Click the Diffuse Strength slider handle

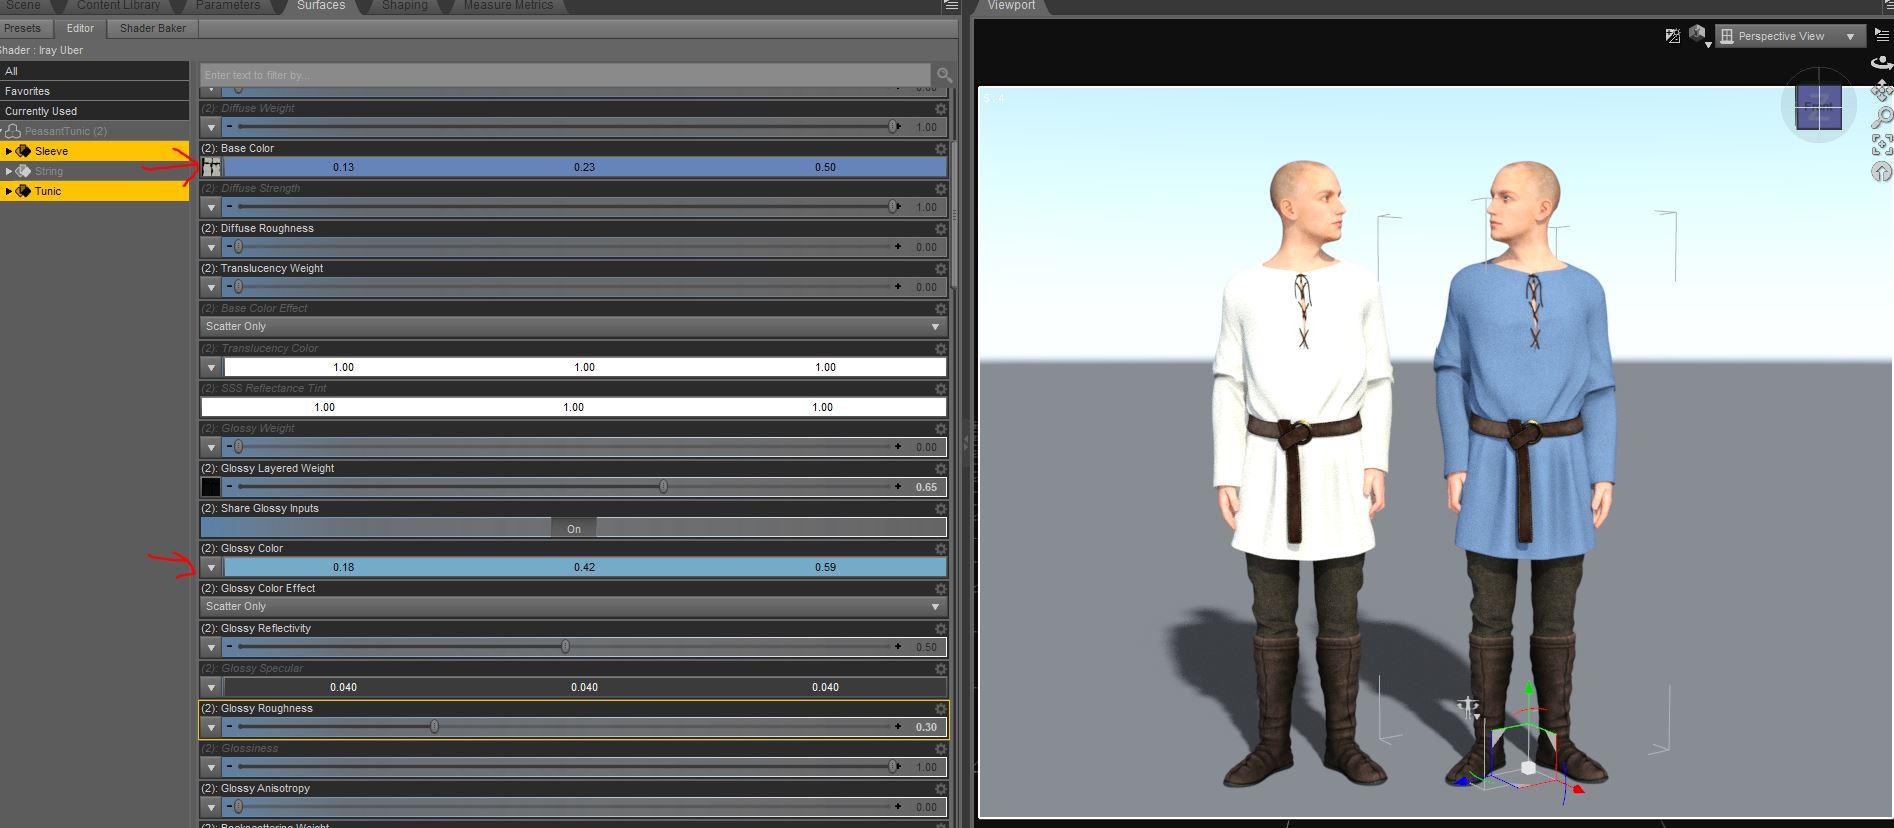click(892, 207)
